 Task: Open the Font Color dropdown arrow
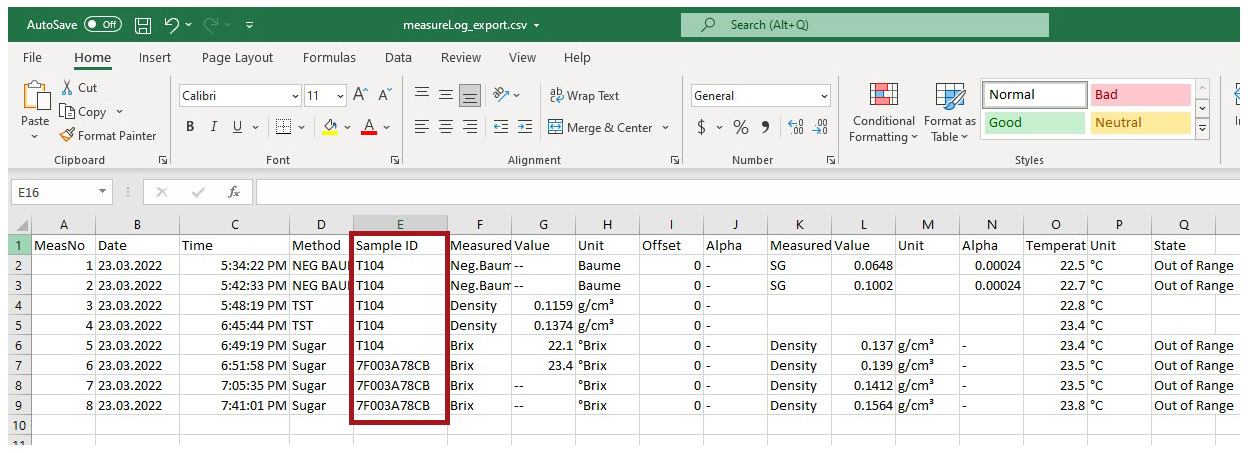[x=386, y=127]
